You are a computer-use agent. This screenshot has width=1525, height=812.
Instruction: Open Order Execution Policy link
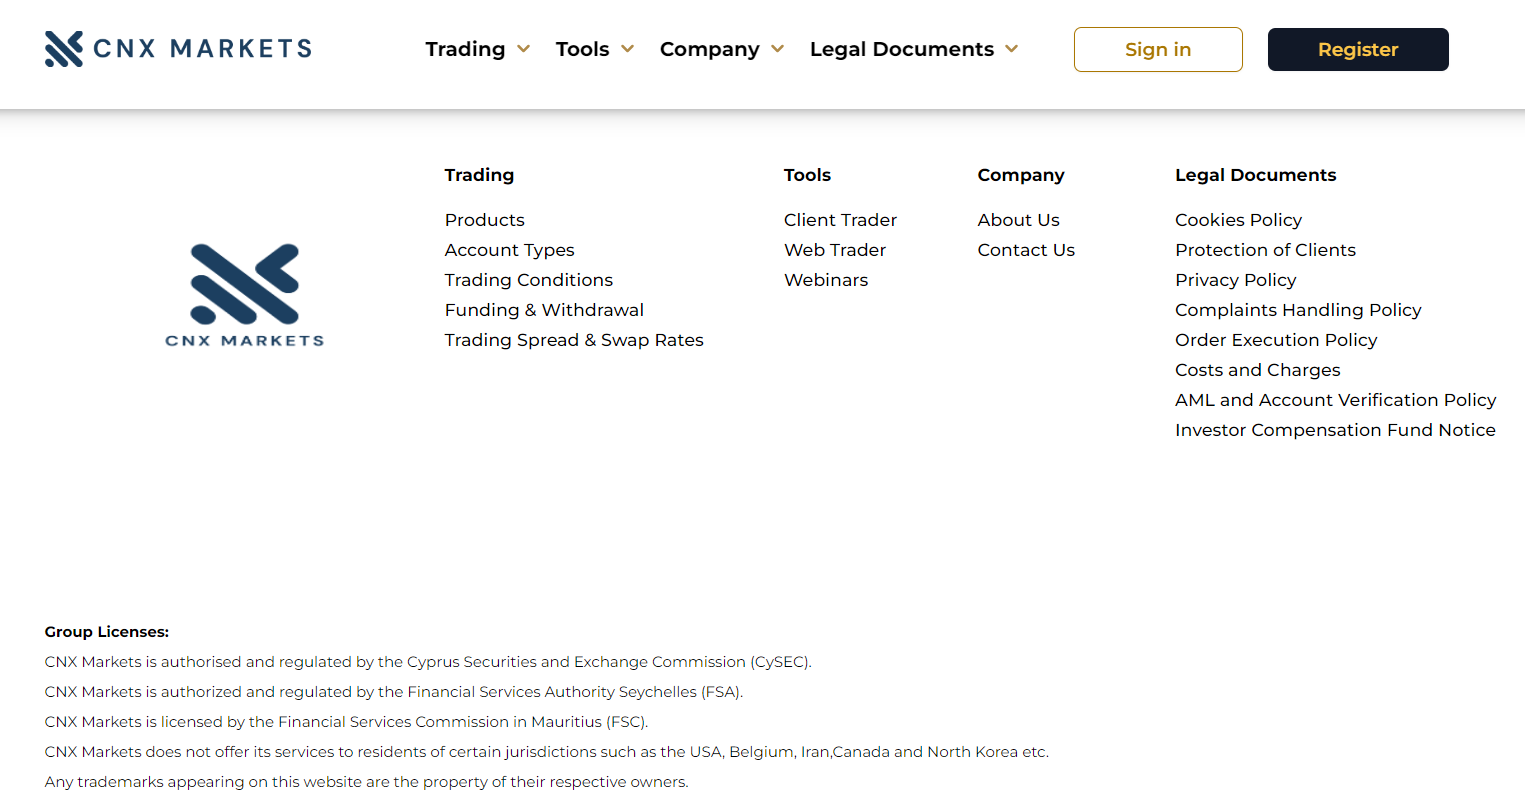(1276, 340)
